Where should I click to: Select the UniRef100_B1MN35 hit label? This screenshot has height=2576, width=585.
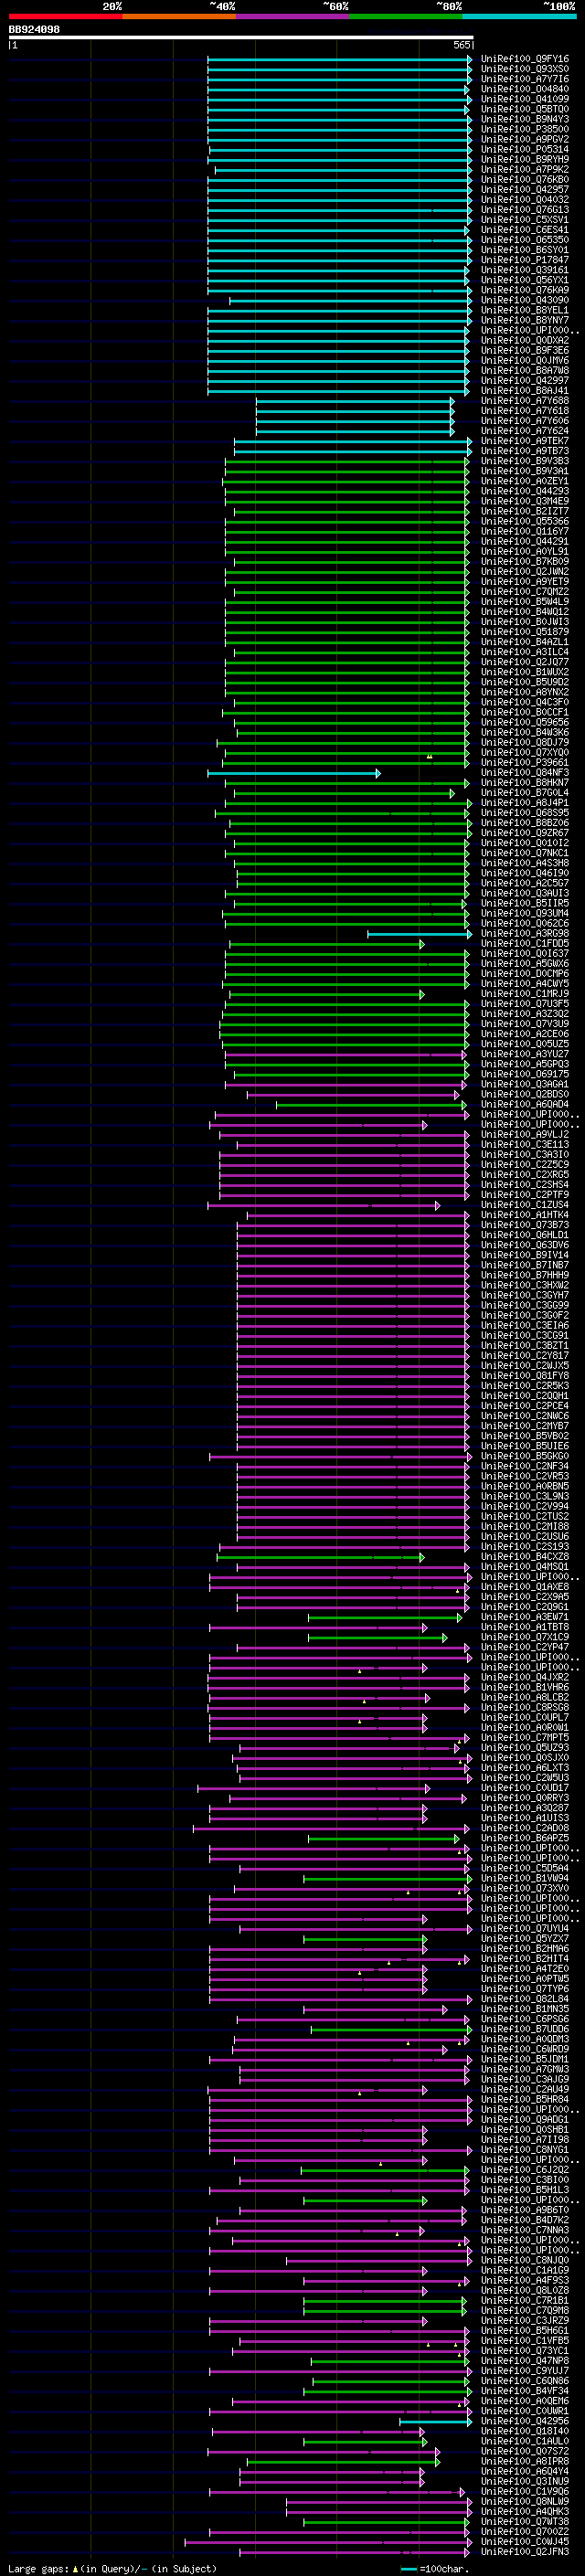click(x=525, y=2010)
